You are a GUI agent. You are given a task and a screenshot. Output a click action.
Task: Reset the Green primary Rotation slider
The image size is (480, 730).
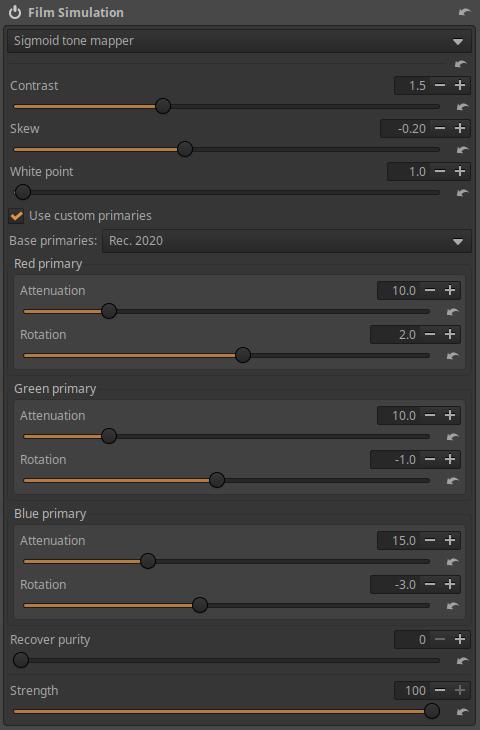tap(452, 481)
